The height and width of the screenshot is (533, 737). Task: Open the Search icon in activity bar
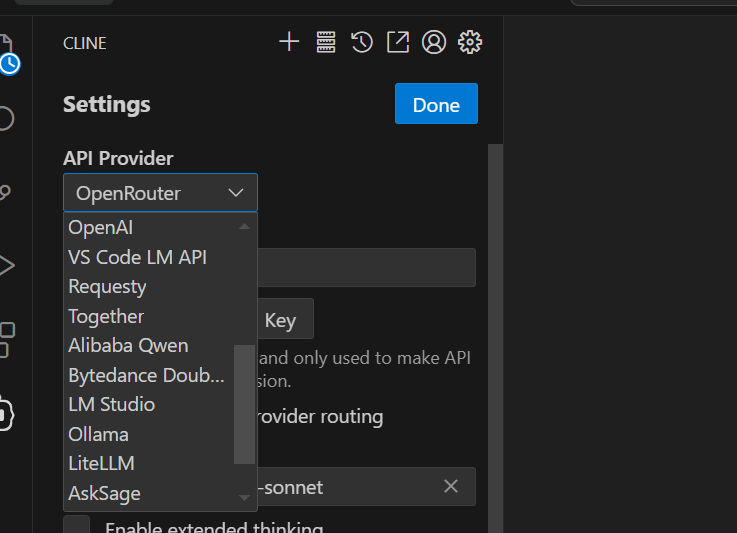[x=7, y=118]
